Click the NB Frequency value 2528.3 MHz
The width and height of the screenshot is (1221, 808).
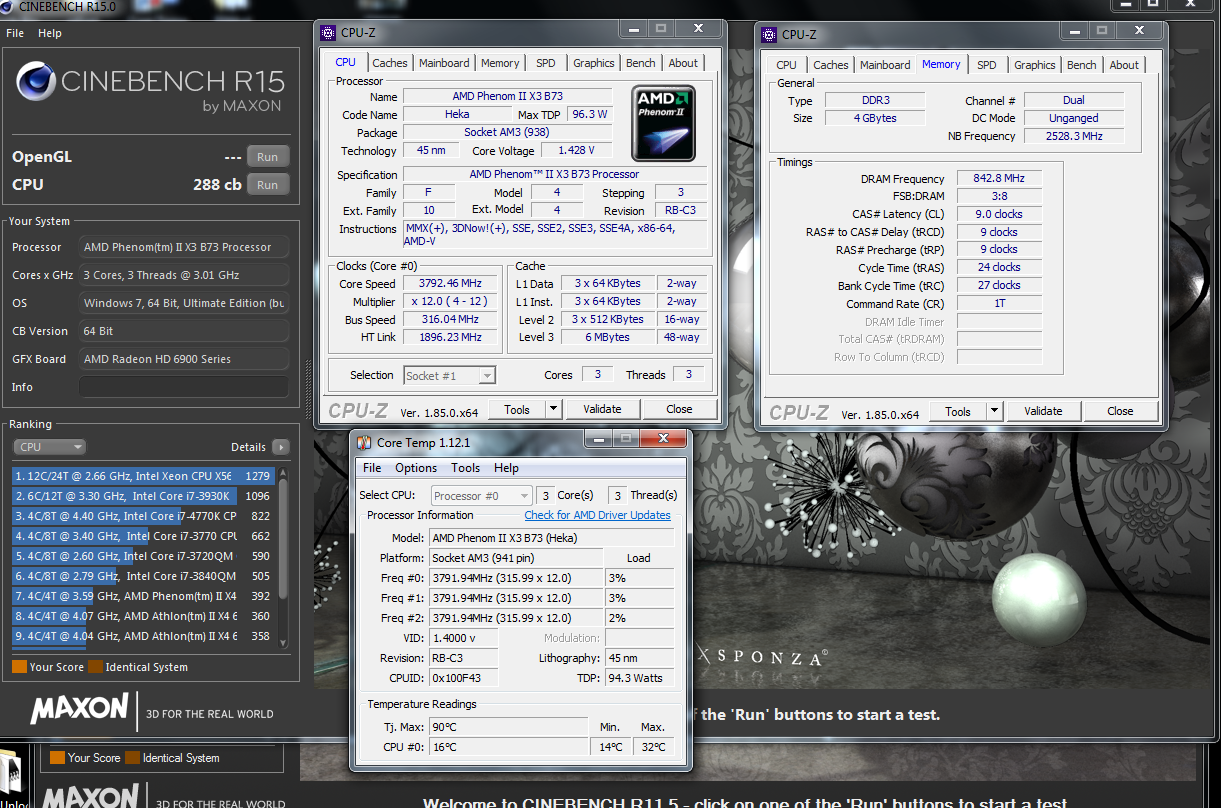tap(1074, 136)
